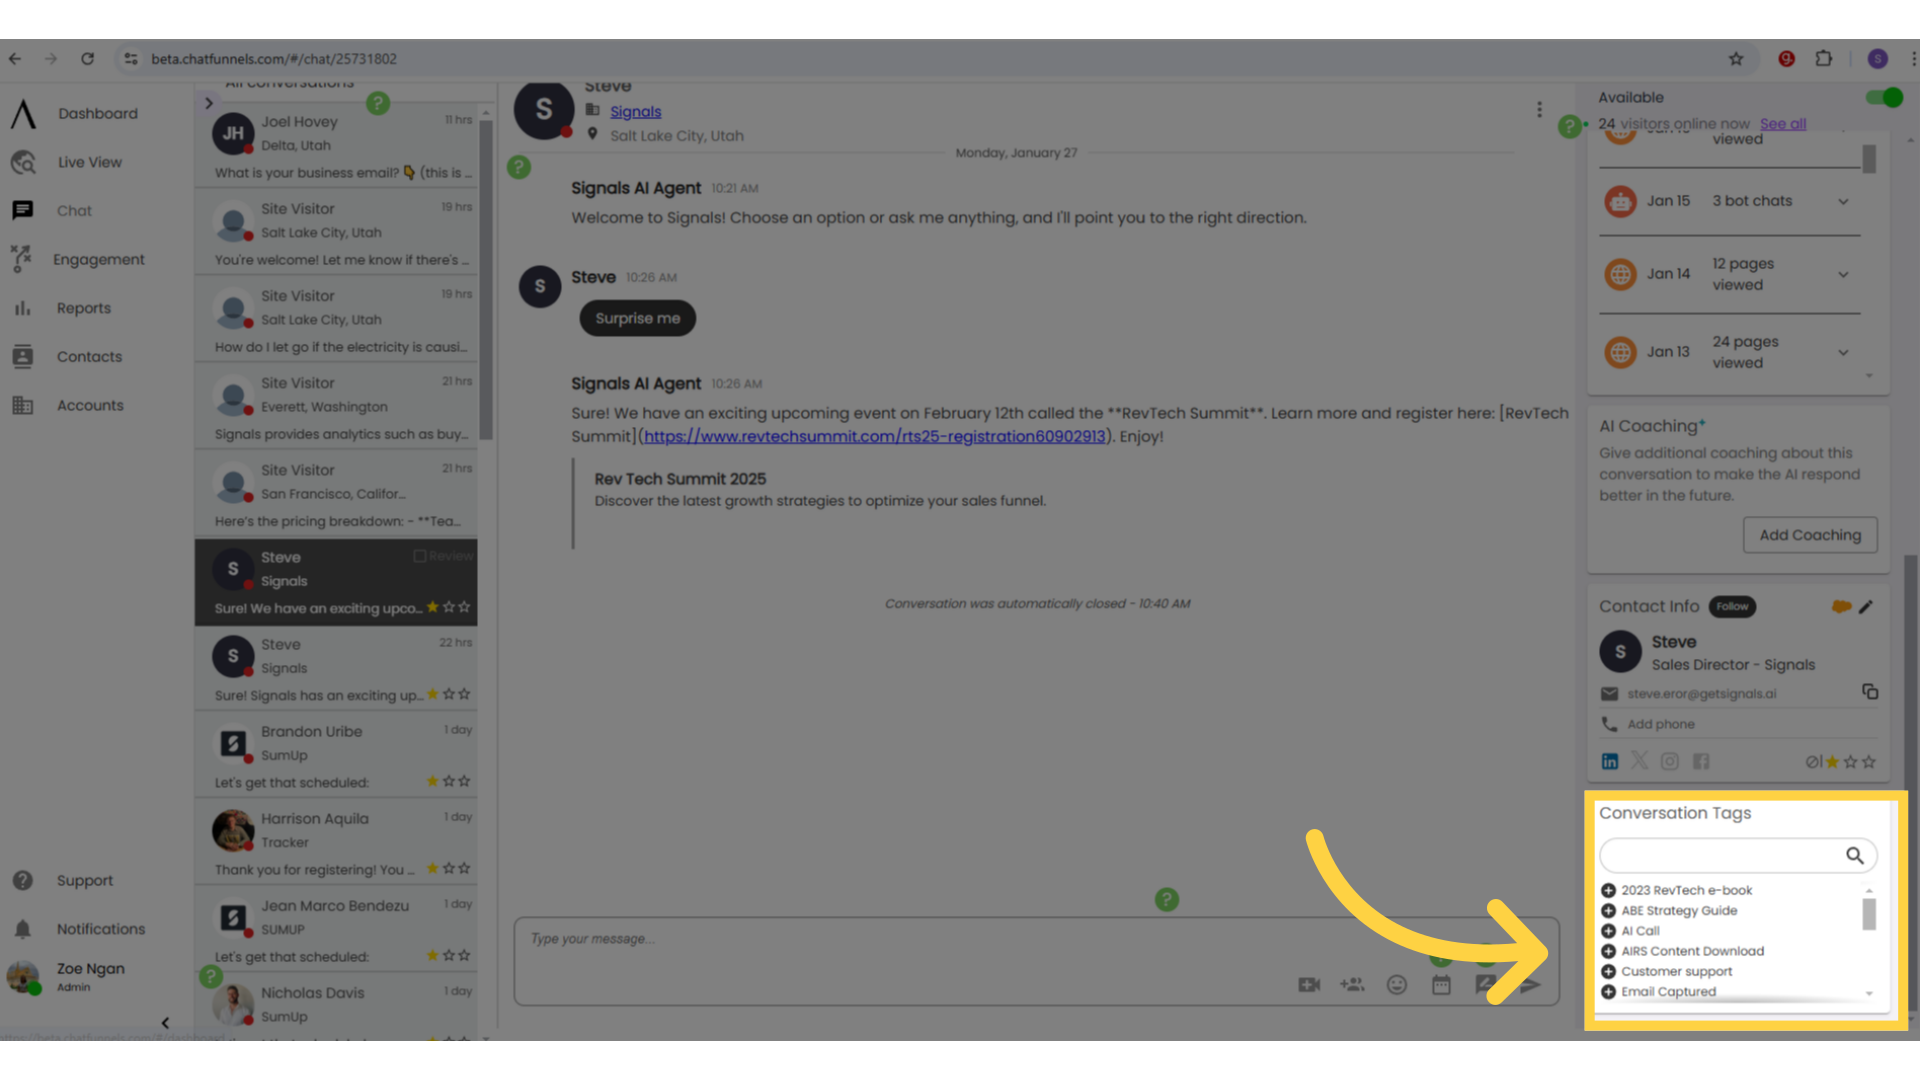Click the send message arrow icon
1920x1080 pixels.
point(1530,986)
